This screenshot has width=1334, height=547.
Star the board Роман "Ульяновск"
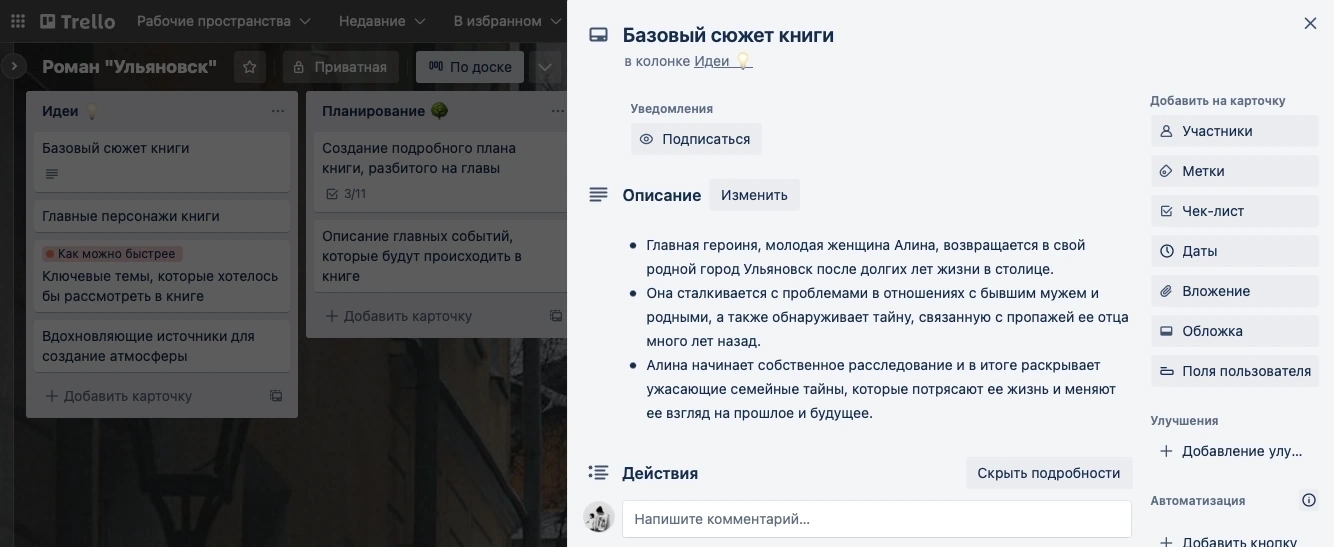[x=250, y=67]
